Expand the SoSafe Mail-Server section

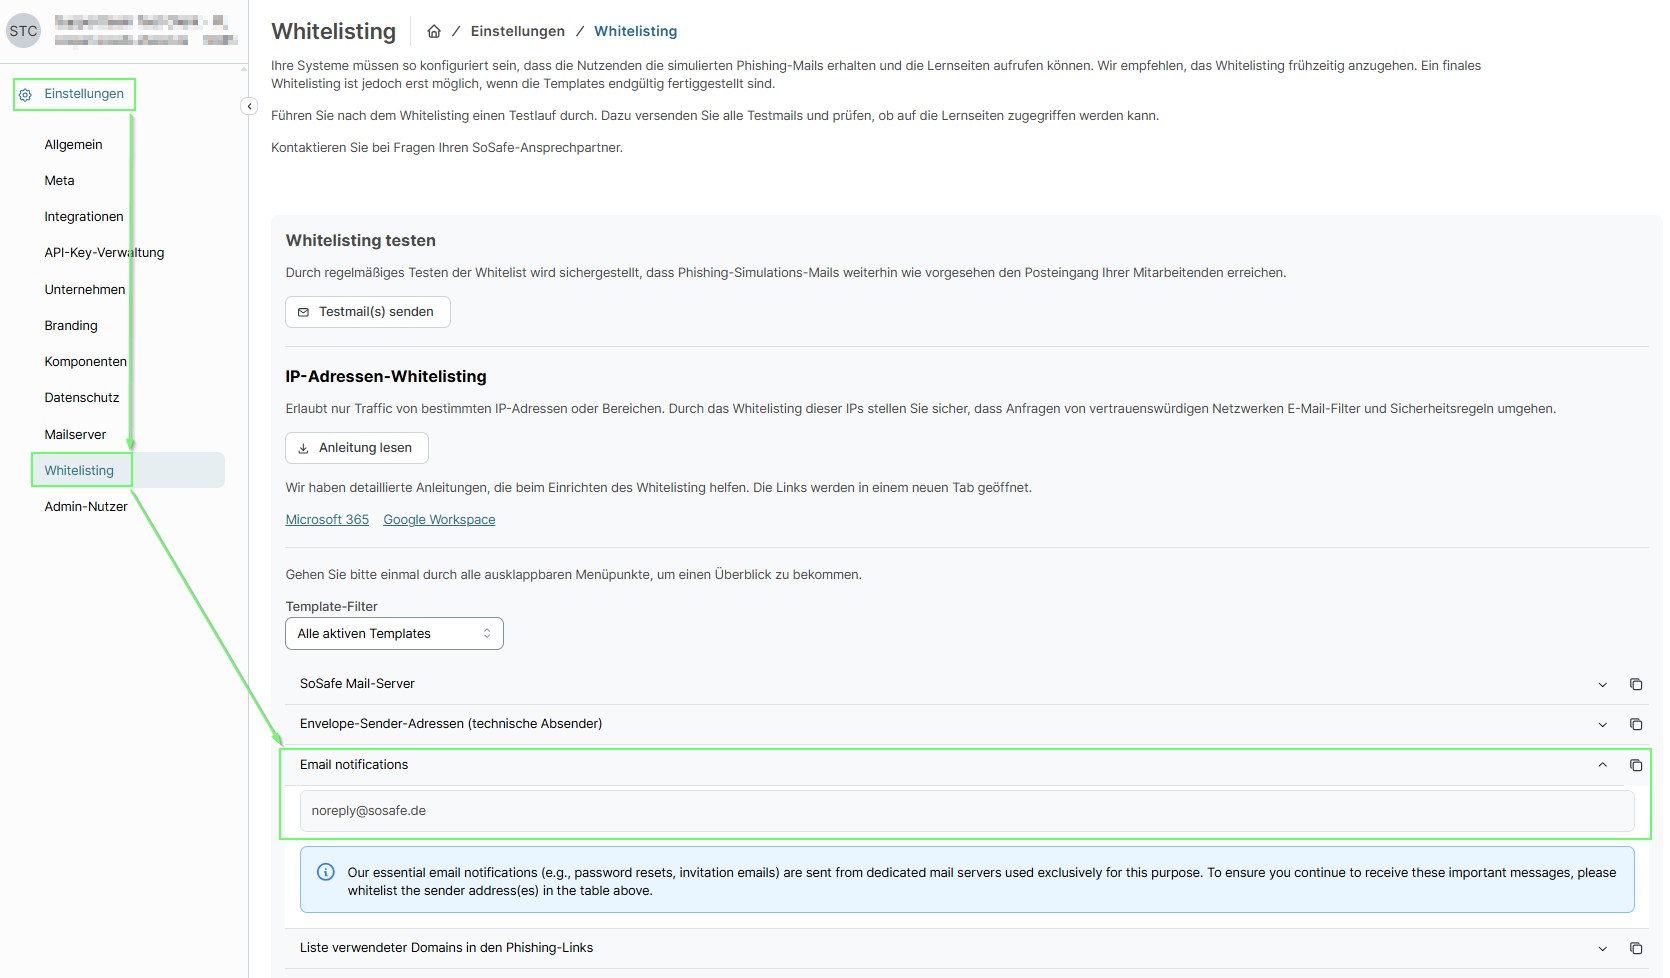coord(1602,684)
